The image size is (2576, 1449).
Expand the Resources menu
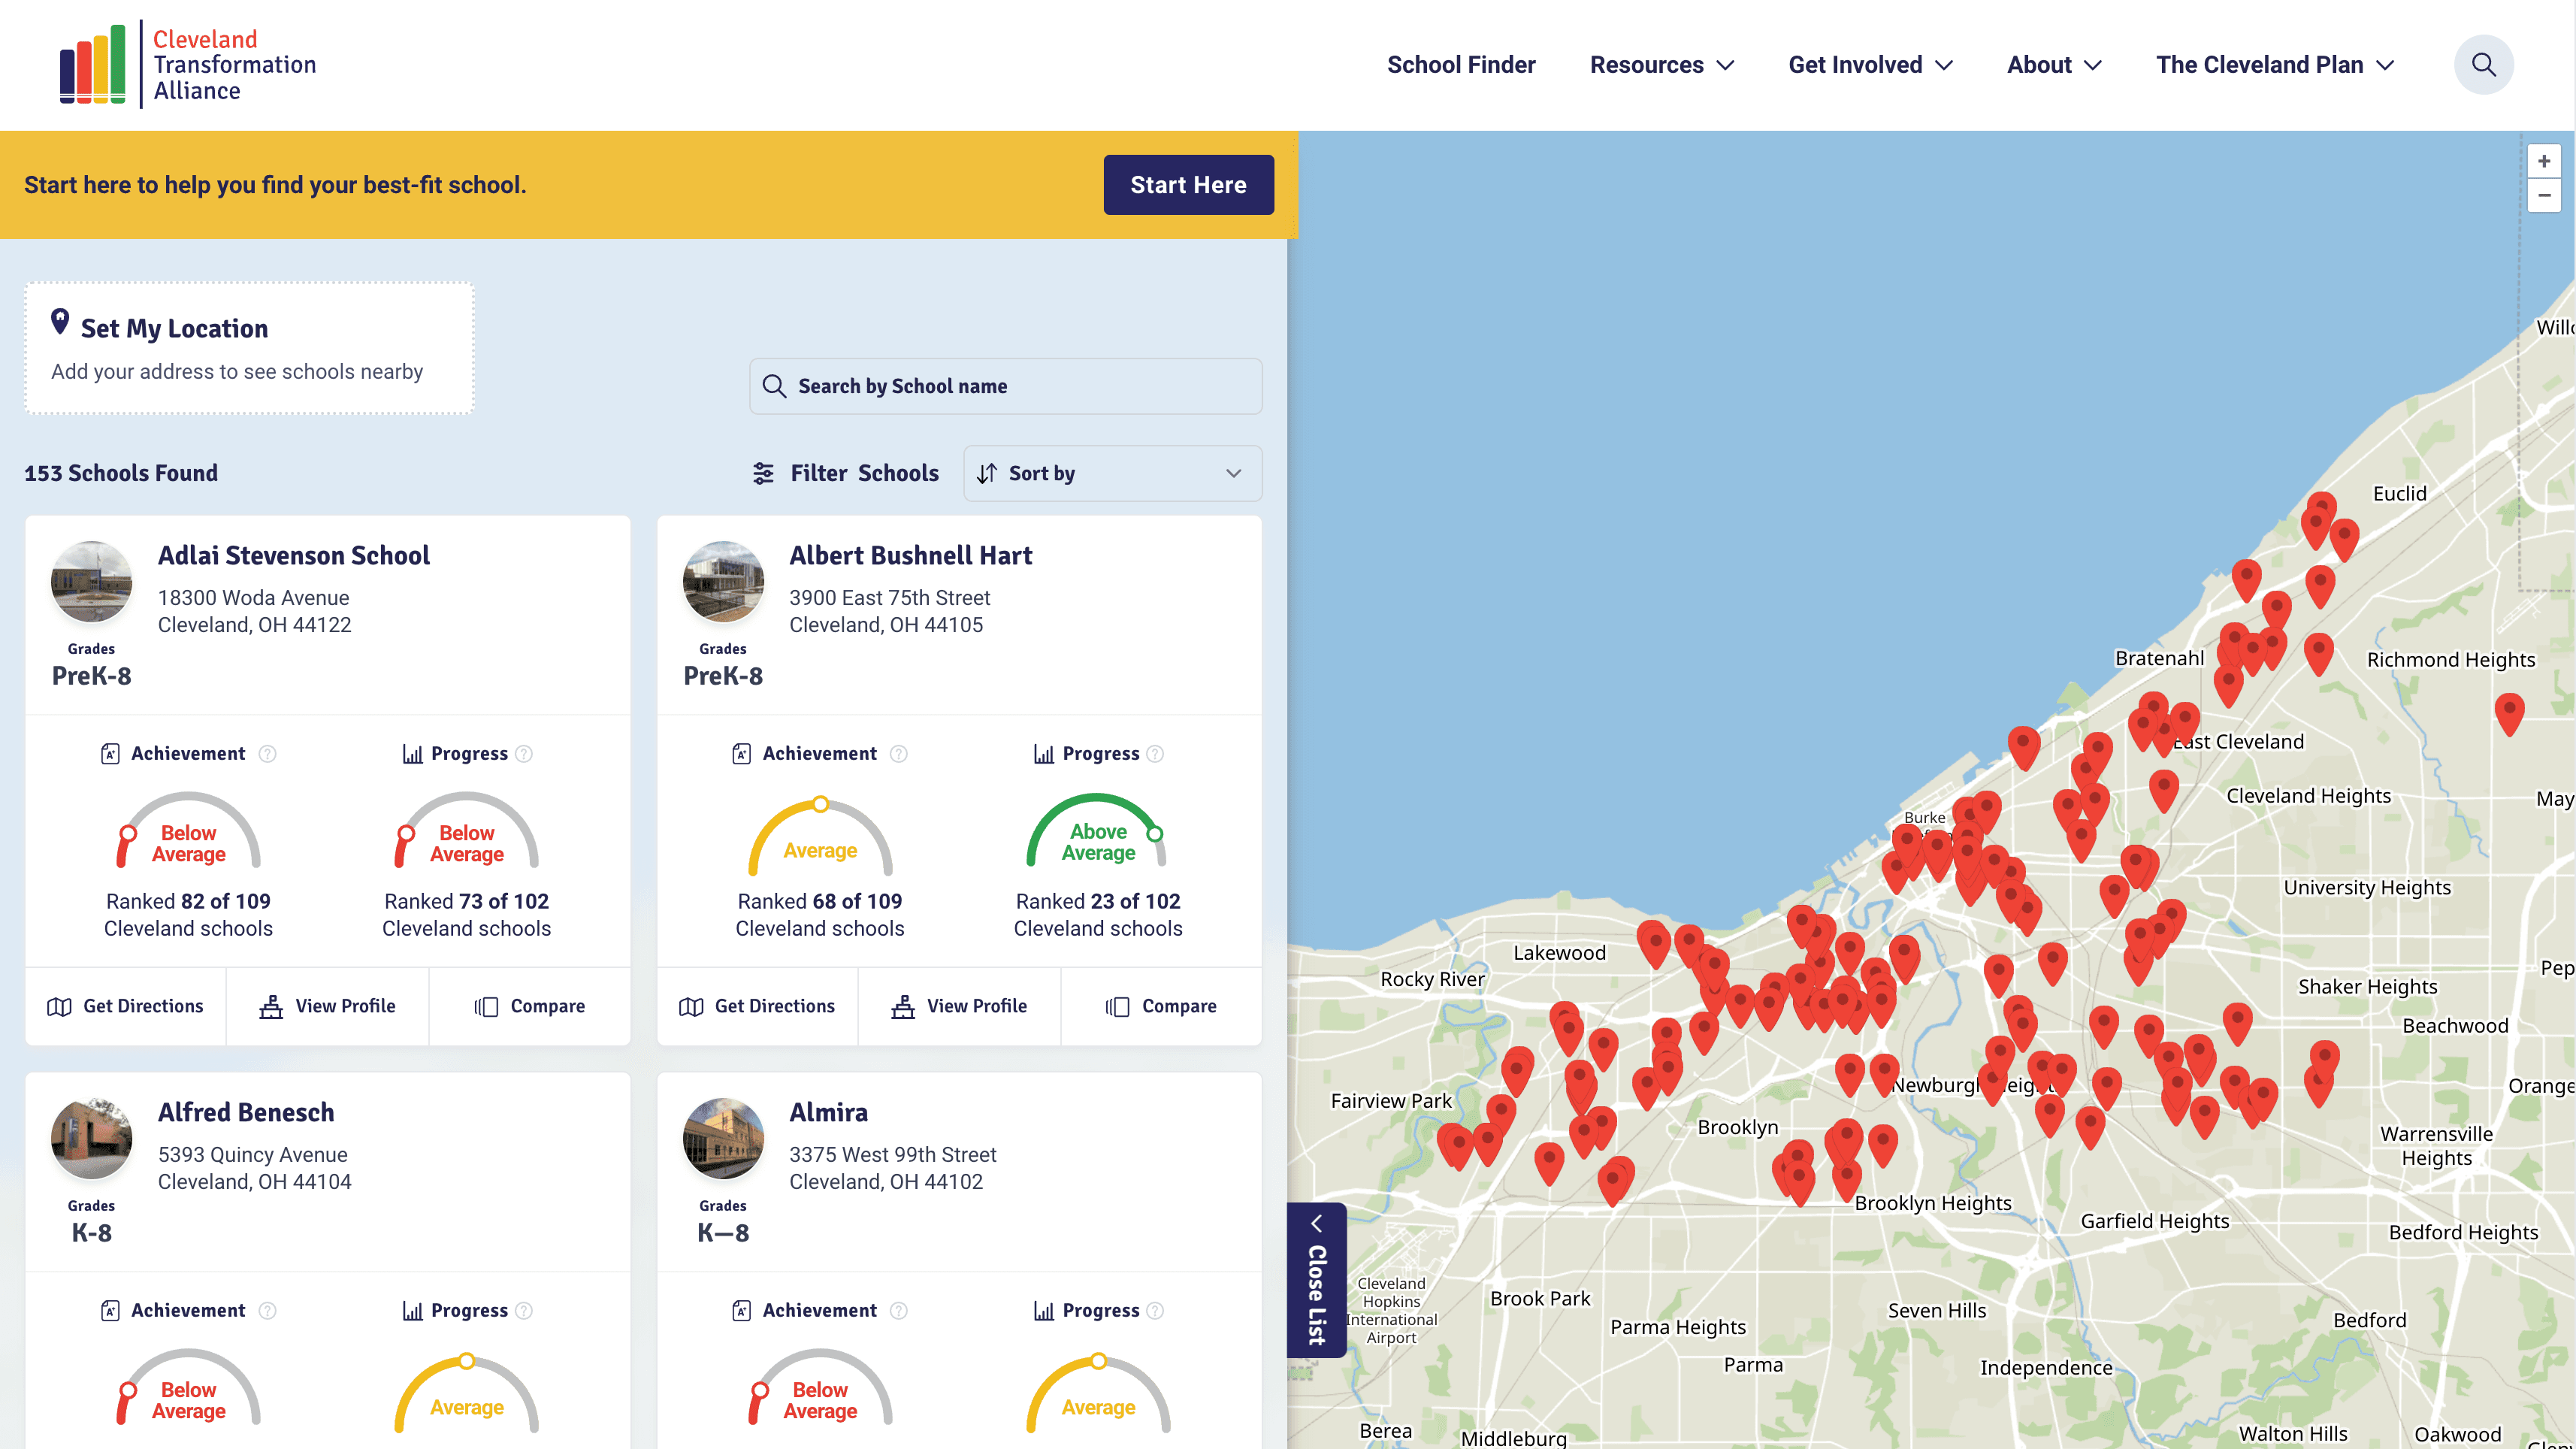pos(1661,65)
